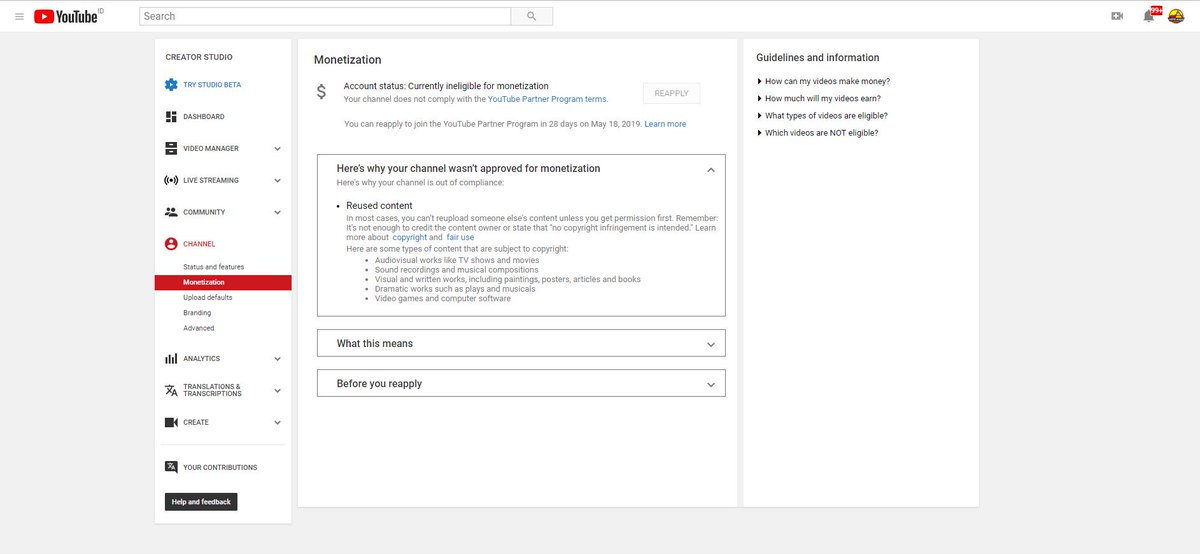1200x554 pixels.
Task: Click the Live Streaming broadcast icon
Action: point(171,180)
